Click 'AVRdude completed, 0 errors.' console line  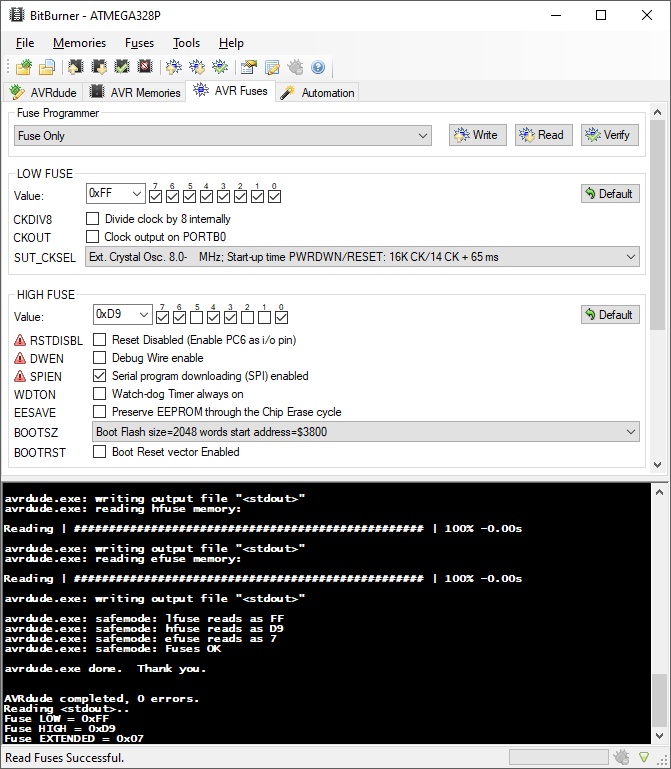click(x=101, y=698)
